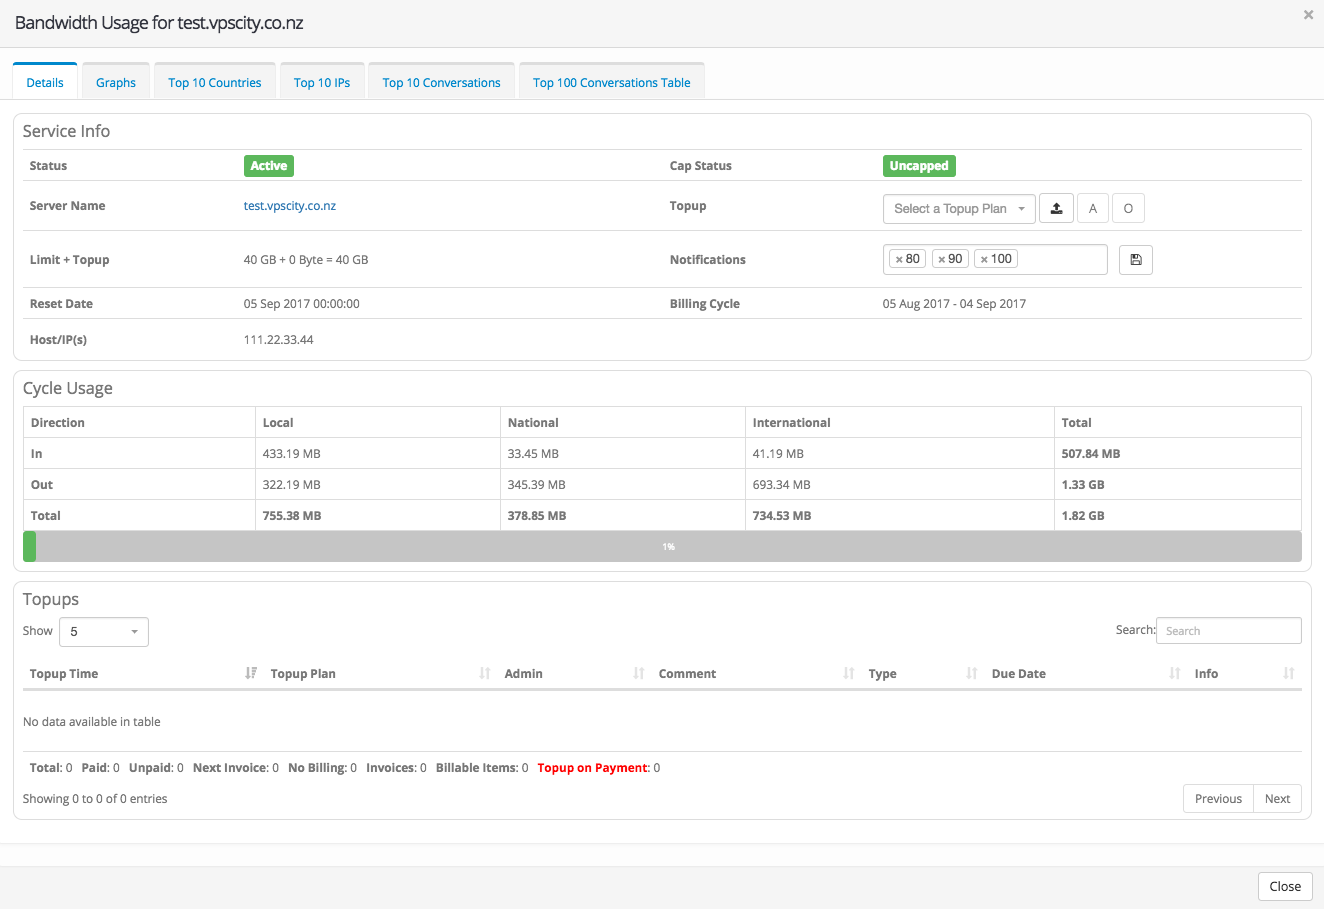1324x909 pixels.
Task: Remove the 100 notification tag
Action: [x=984, y=259]
